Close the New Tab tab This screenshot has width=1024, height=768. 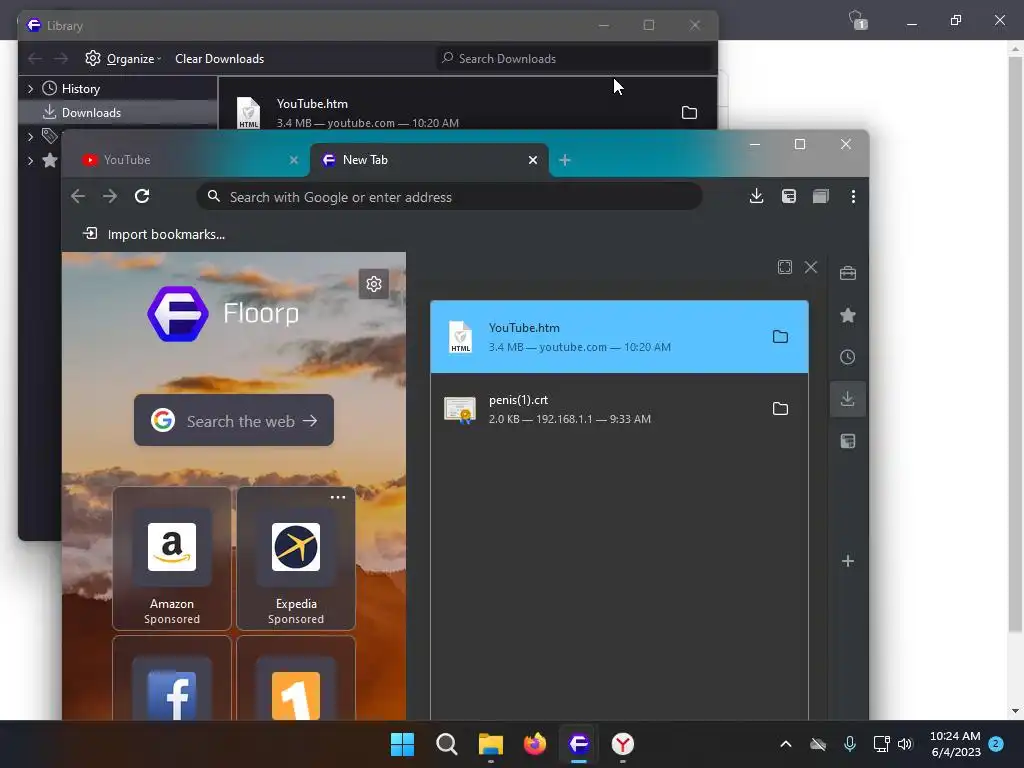[533, 160]
